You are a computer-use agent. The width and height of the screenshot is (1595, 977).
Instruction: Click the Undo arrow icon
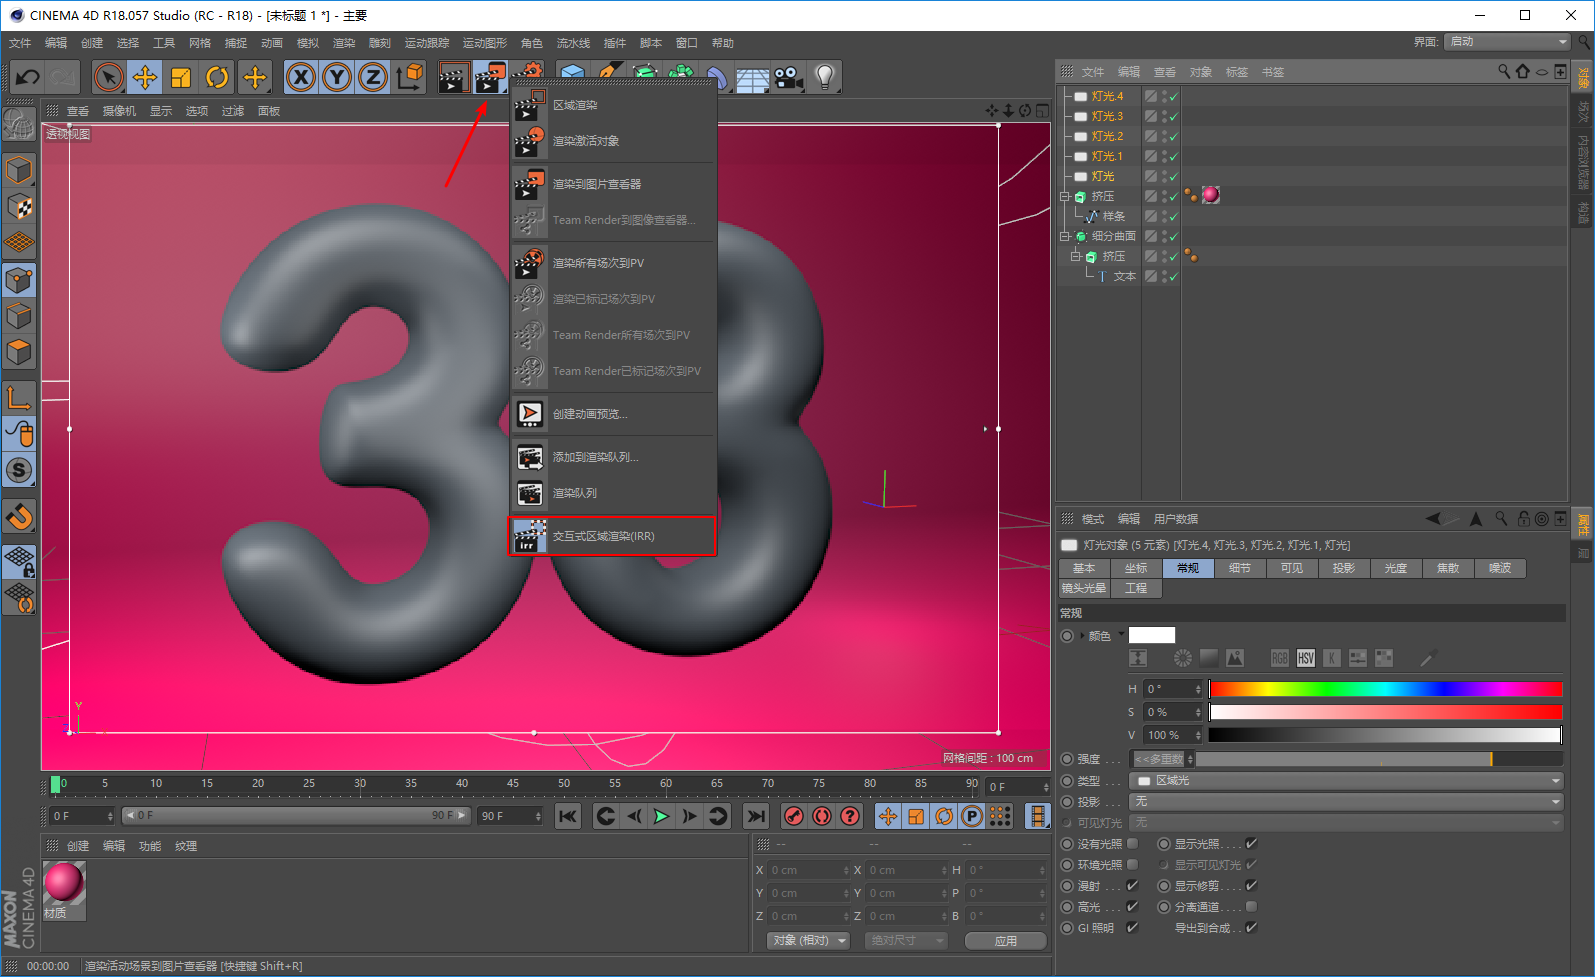(28, 77)
